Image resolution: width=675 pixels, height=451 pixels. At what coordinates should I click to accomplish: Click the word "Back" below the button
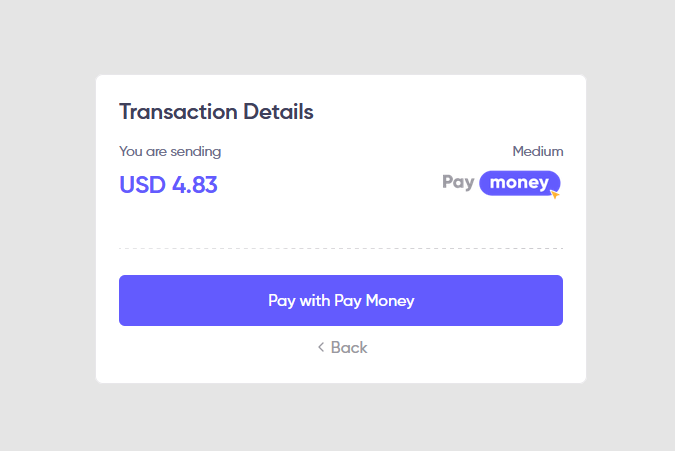pyautogui.click(x=349, y=347)
